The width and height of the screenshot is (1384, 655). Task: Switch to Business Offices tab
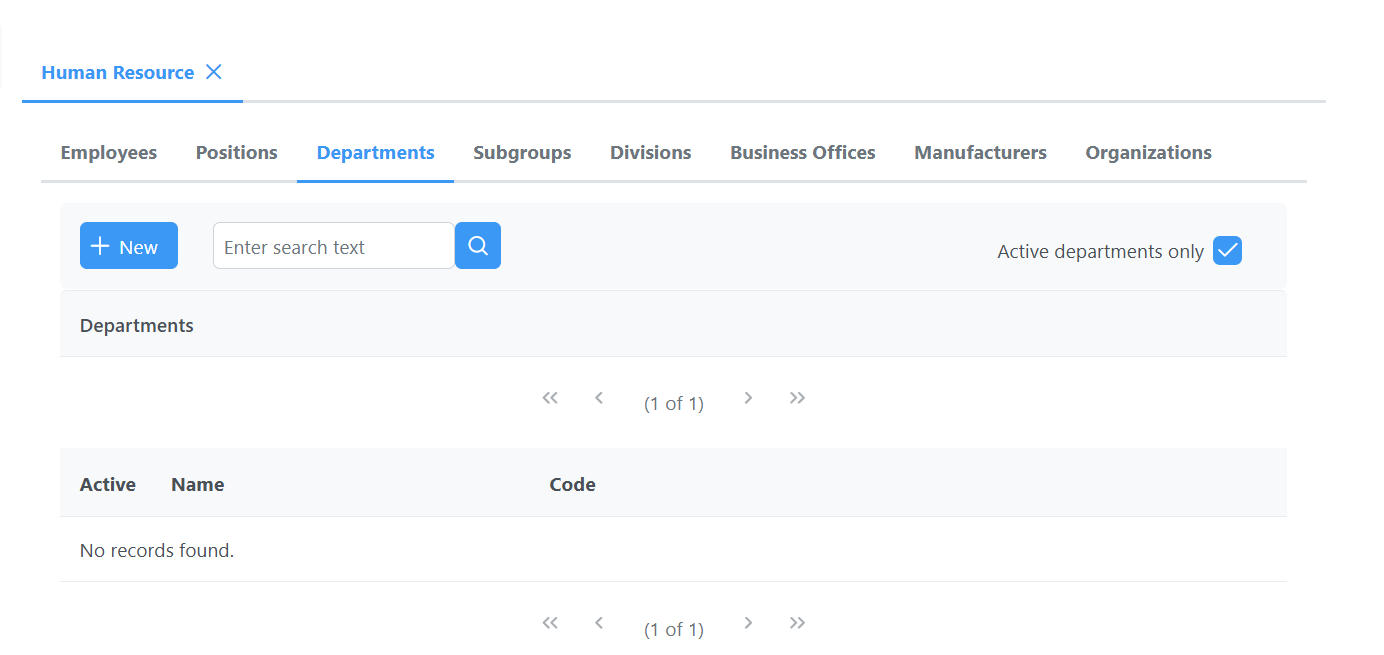coord(802,153)
